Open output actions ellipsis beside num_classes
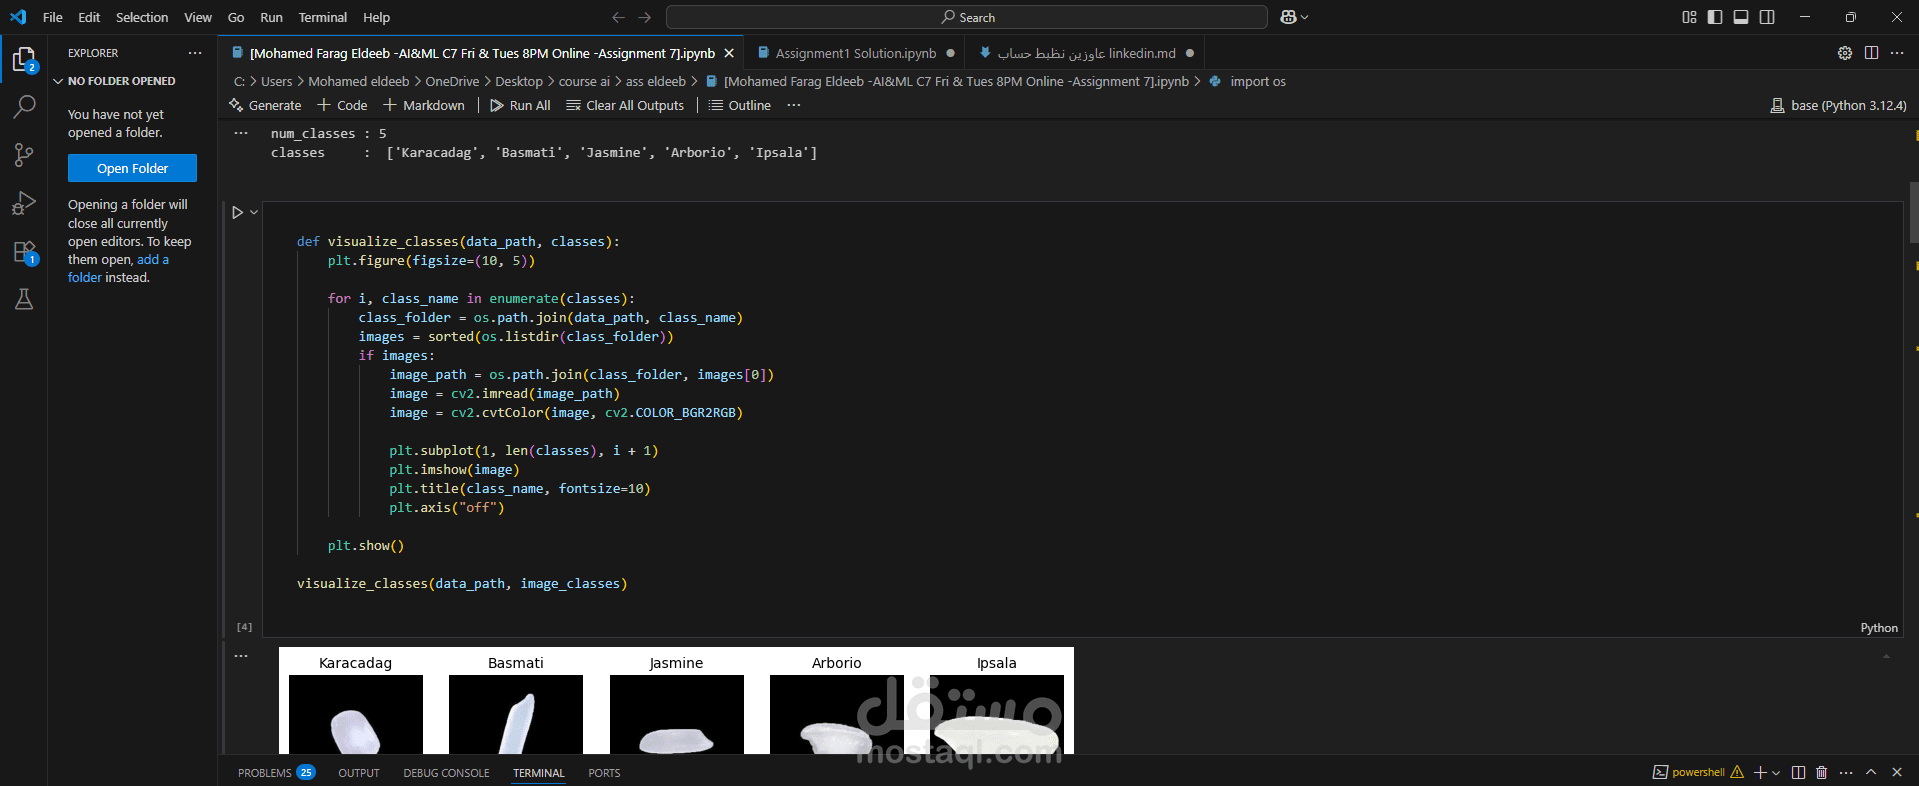1919x786 pixels. (241, 133)
